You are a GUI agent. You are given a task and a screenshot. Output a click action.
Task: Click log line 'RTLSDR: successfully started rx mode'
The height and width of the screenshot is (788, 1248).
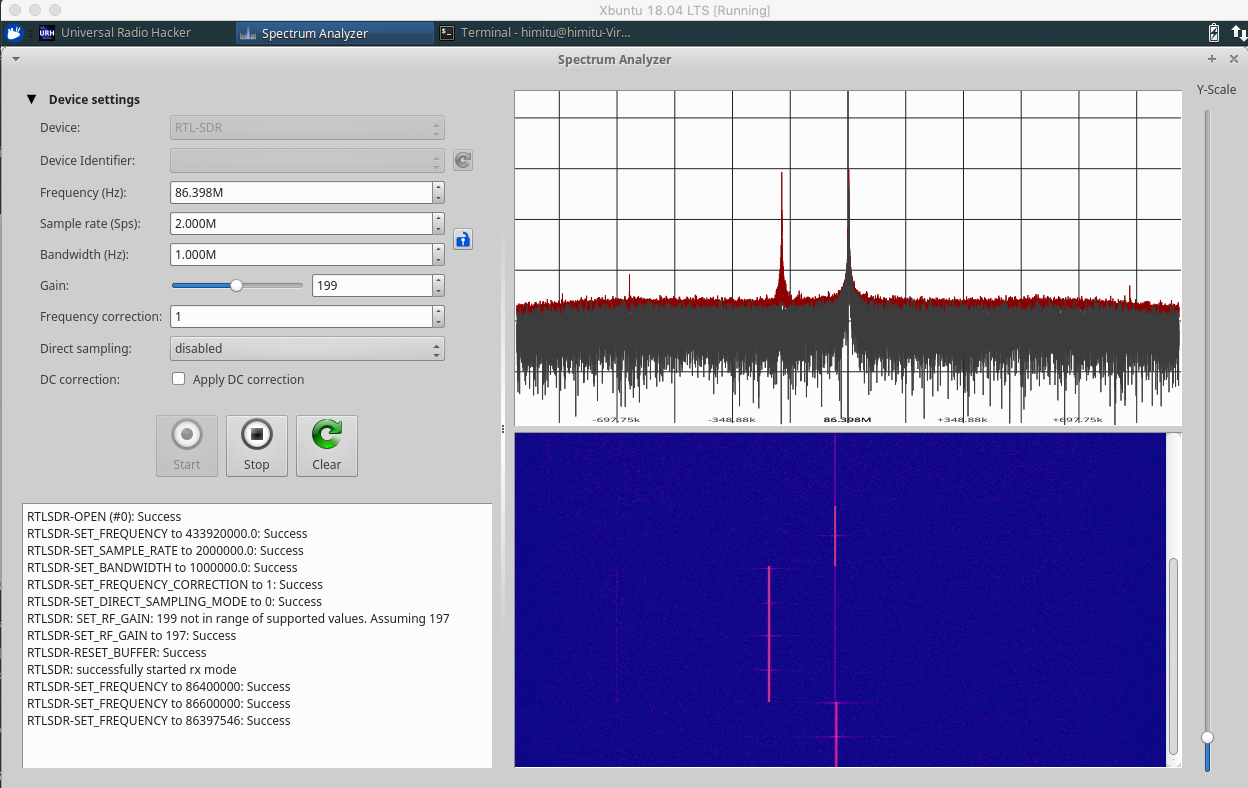(132, 670)
